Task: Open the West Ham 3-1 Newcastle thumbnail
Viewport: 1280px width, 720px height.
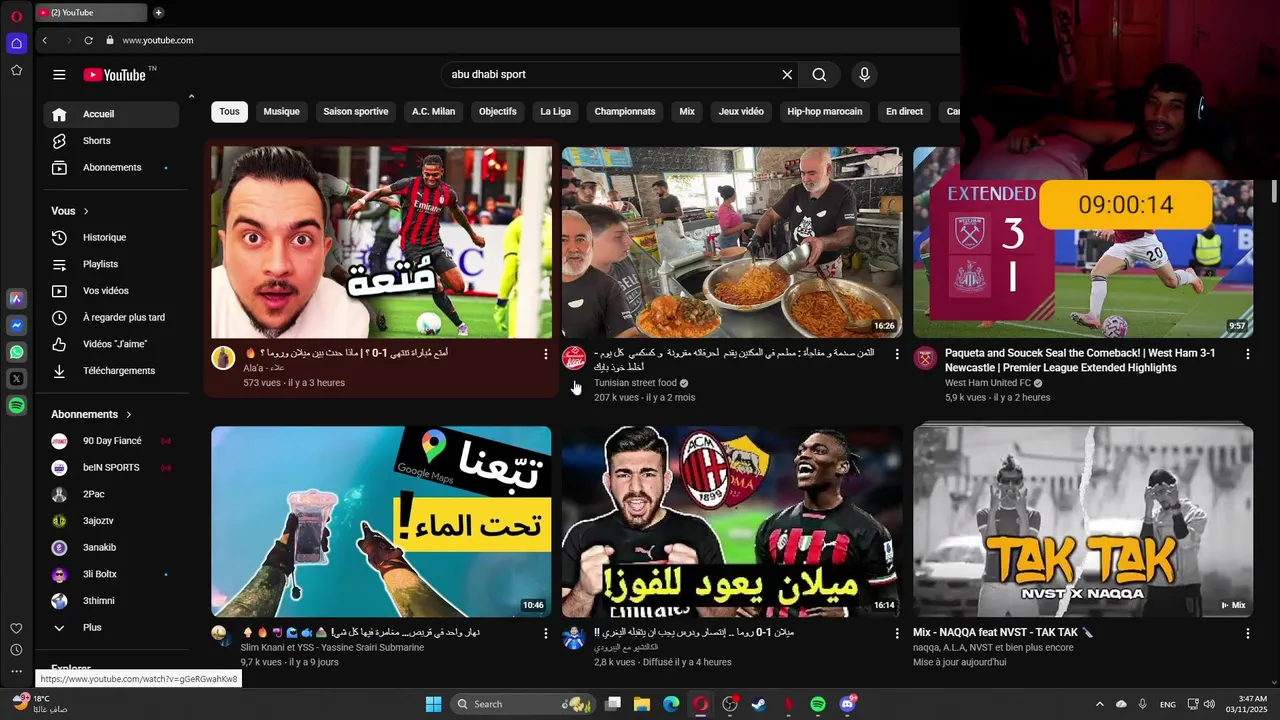Action: [1083, 243]
